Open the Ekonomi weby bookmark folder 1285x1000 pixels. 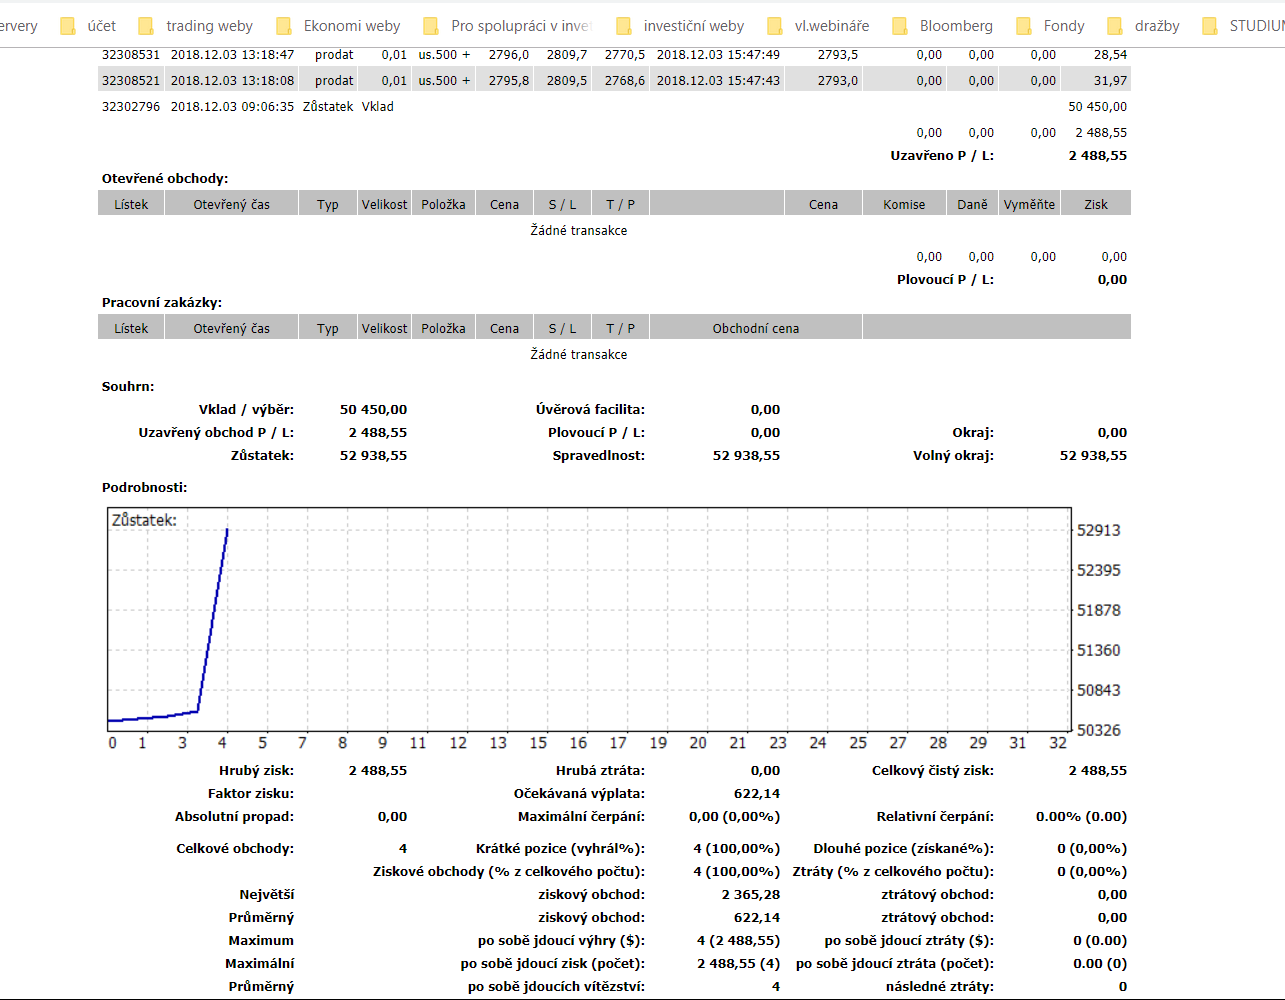point(337,26)
